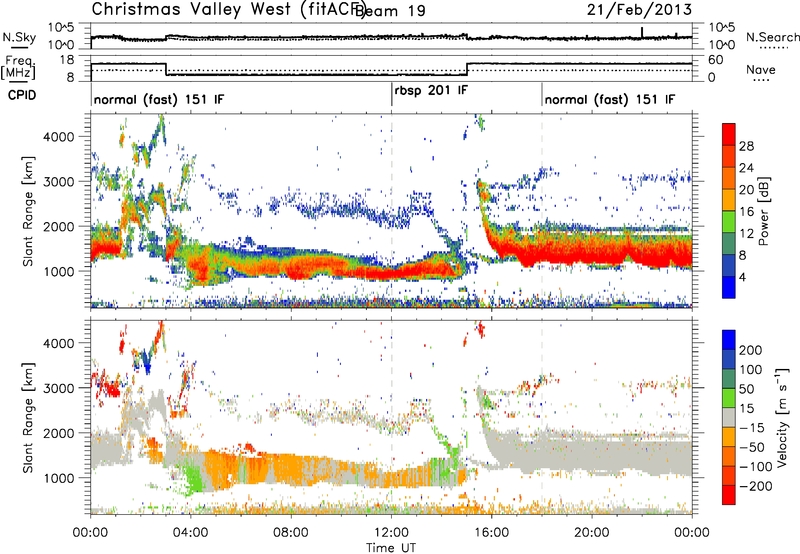Click the "Velocity [m s-1]" colorbar title
800x554 pixels.
pyautogui.click(x=781, y=417)
